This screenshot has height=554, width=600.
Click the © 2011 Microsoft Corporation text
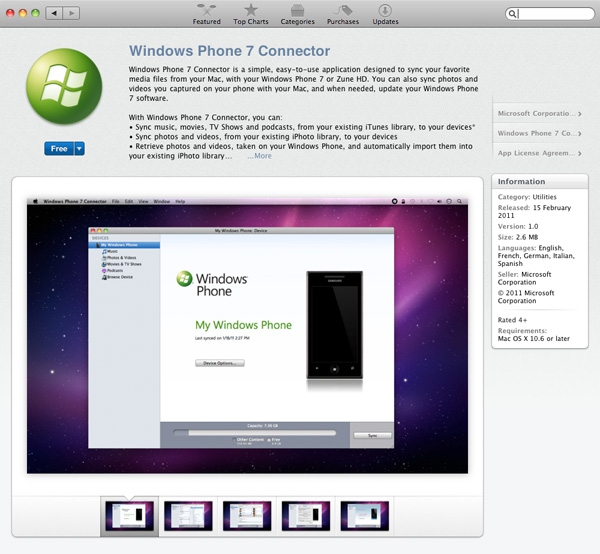[x=526, y=297]
